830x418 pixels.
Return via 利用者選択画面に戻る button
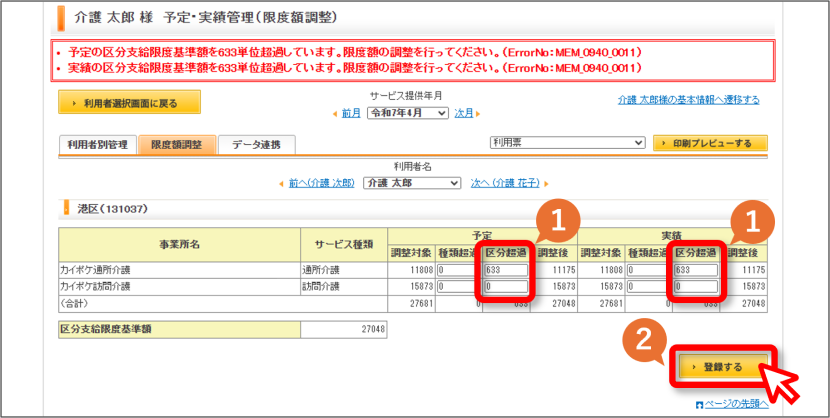129,102
